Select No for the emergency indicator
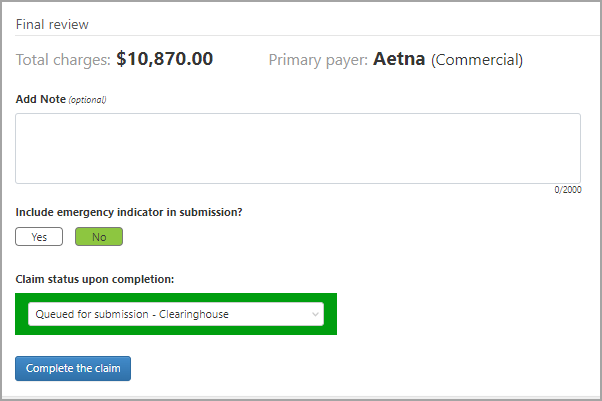Viewport: 602px width, 401px height. pyautogui.click(x=99, y=237)
